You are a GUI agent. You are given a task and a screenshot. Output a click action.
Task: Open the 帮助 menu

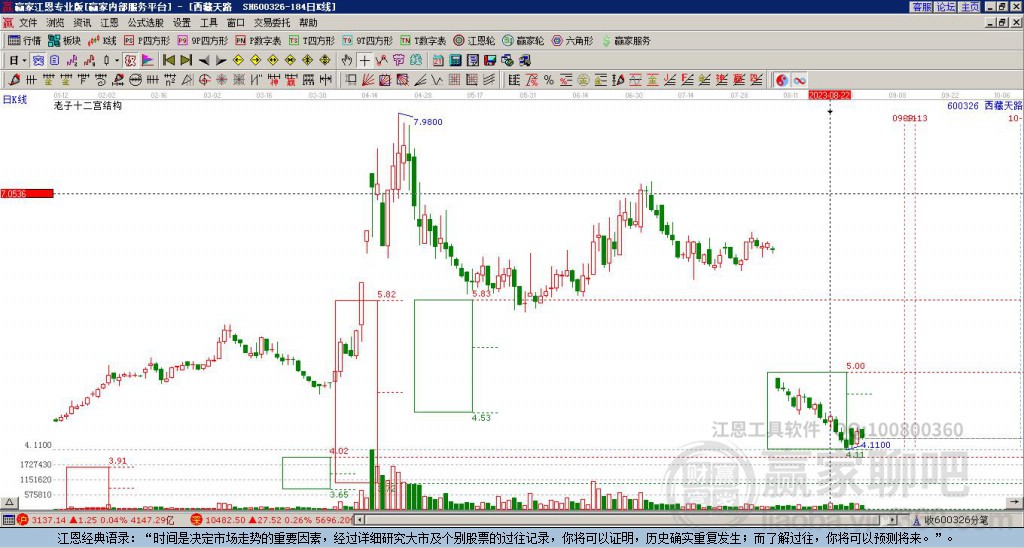(x=308, y=23)
